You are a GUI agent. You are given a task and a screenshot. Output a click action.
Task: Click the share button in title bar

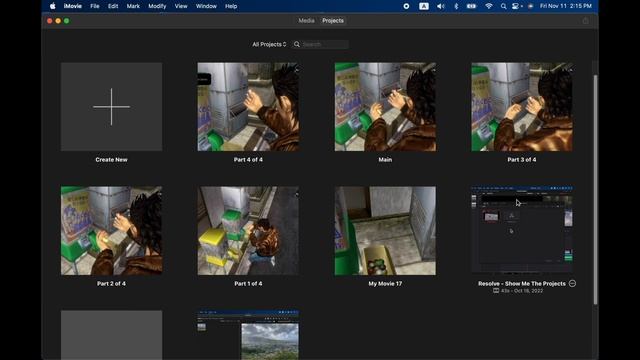[585, 20]
